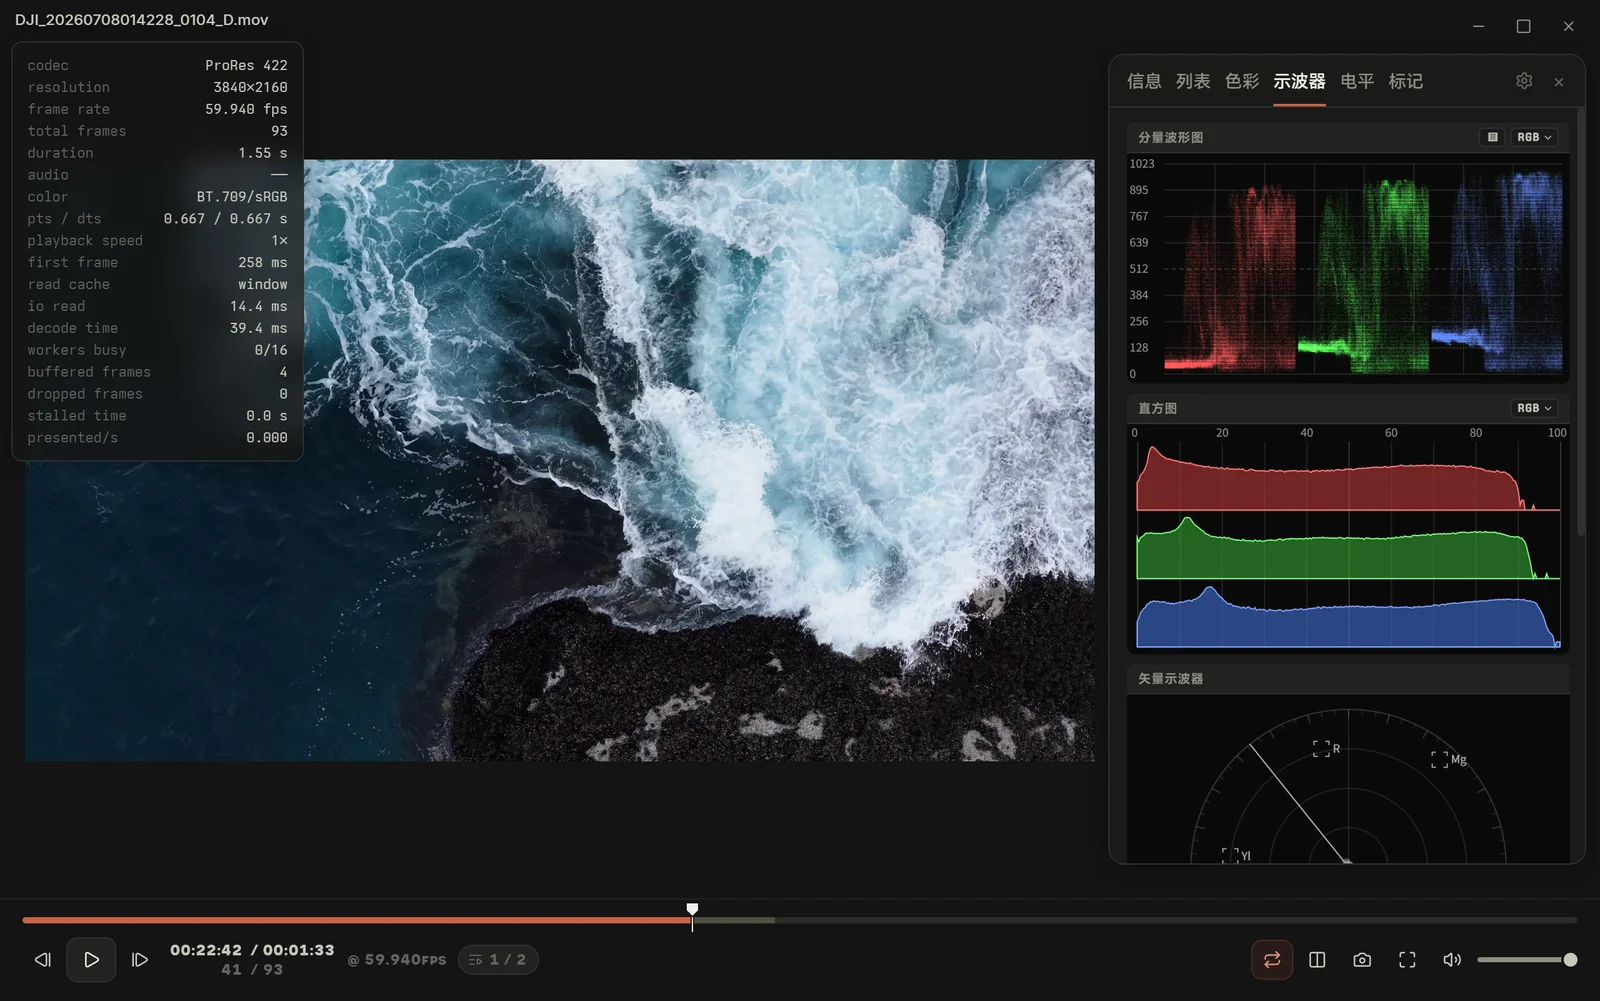This screenshot has width=1600, height=1001.
Task: Click the ocean video preview
Action: tap(560, 460)
